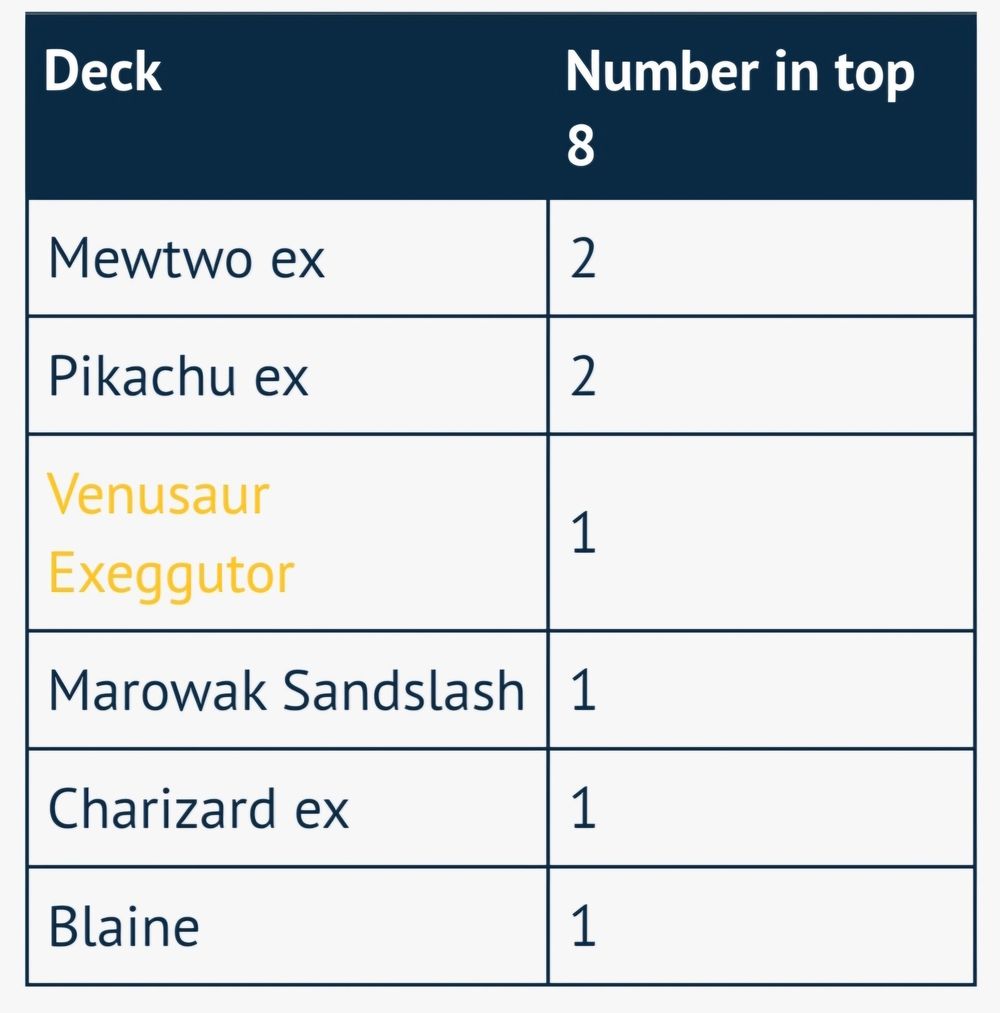
Task: Click the "Blaine" deck name
Action: pyautogui.click(x=124, y=926)
